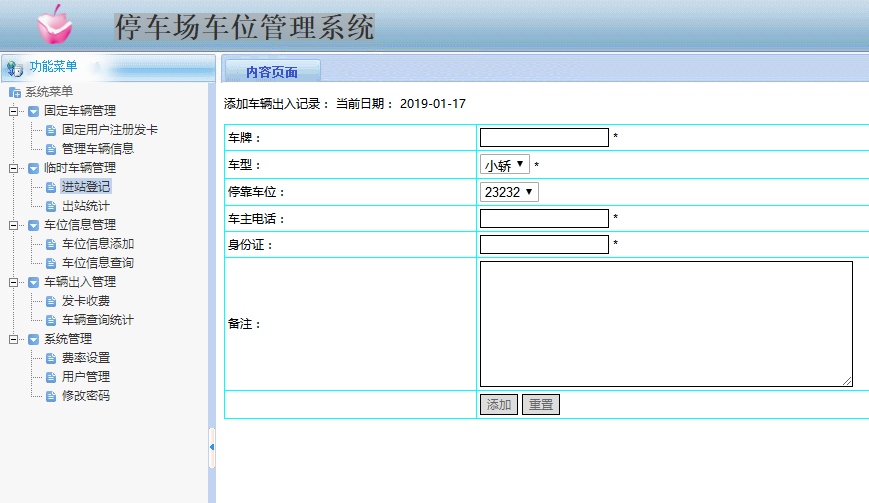Image resolution: width=869 pixels, height=503 pixels.
Task: Click the page icon beside 车辆查询统计
Action: (x=51, y=320)
